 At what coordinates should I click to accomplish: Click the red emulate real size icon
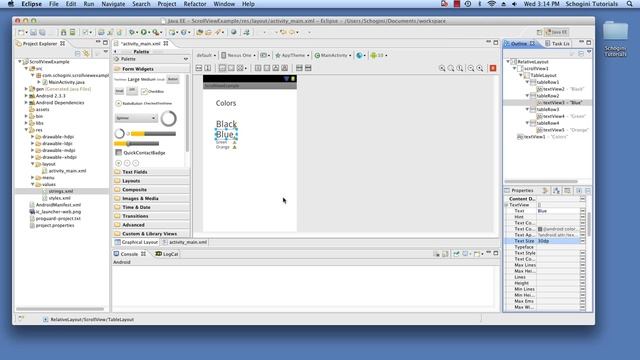pyautogui.click(x=493, y=68)
